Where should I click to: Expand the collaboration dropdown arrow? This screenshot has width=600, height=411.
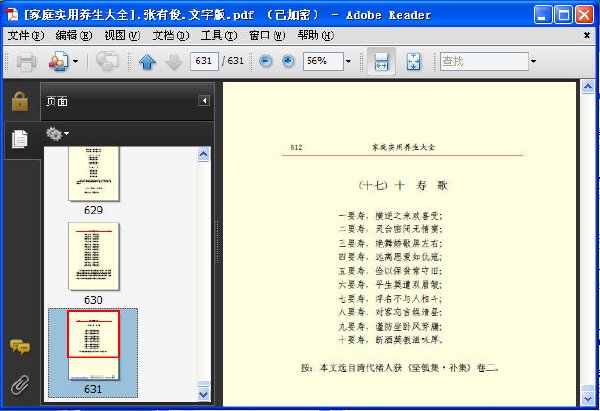coord(75,61)
